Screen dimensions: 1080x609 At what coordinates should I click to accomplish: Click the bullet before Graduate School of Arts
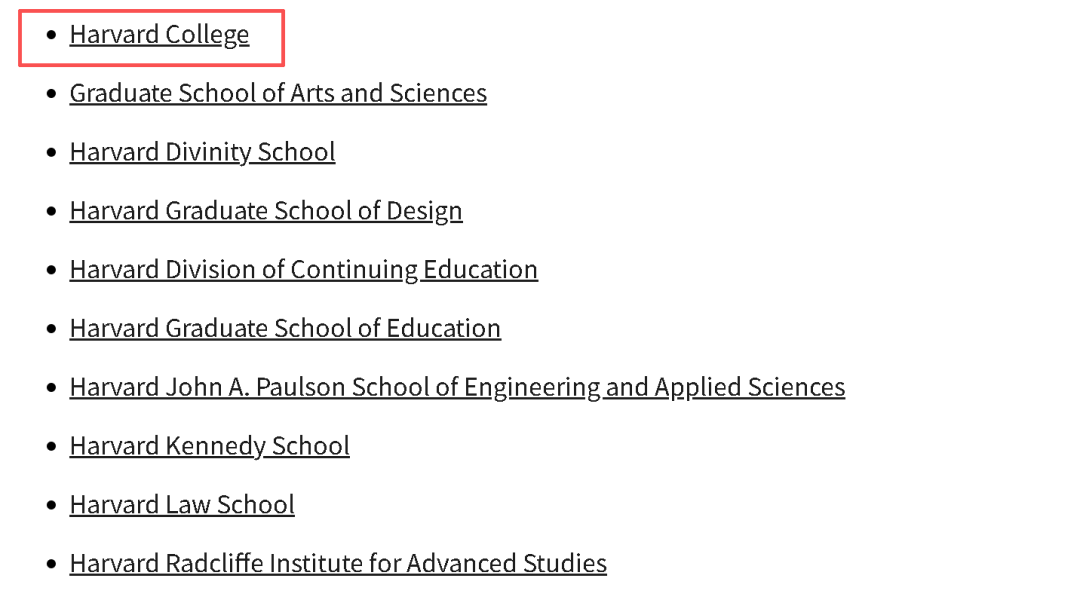(x=52, y=94)
